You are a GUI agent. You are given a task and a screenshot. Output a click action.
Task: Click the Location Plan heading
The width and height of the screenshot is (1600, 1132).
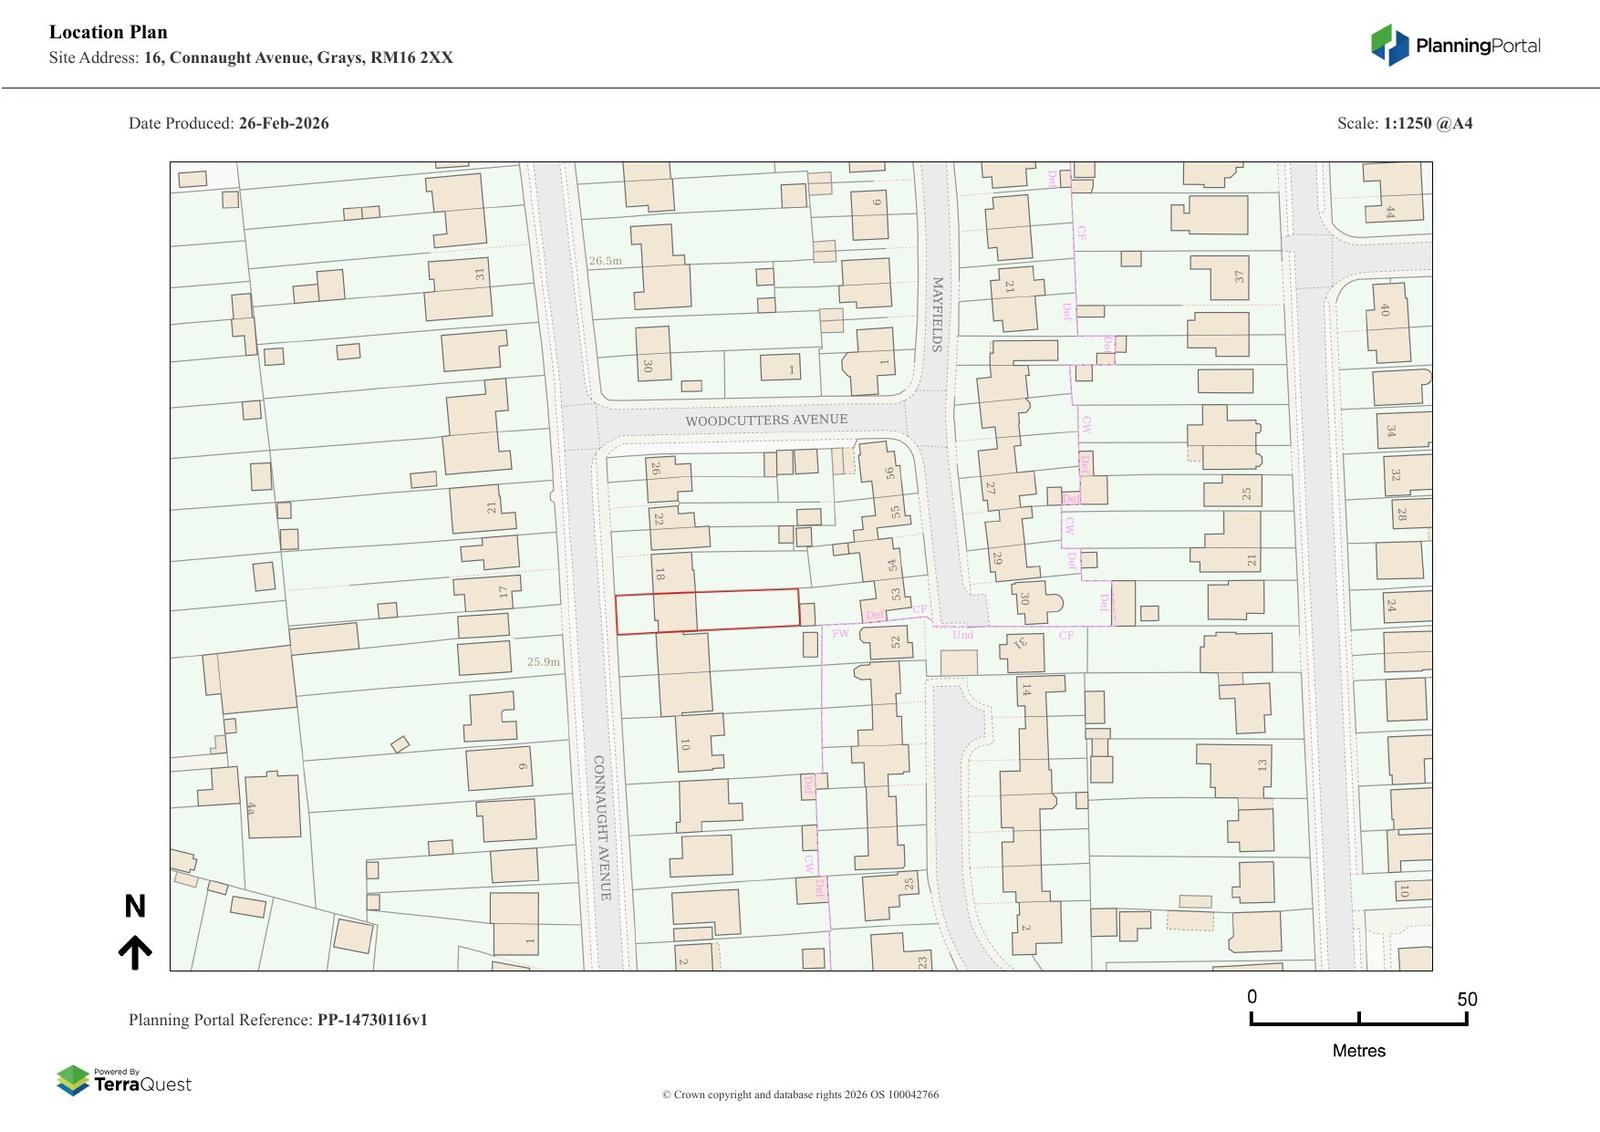tap(108, 32)
